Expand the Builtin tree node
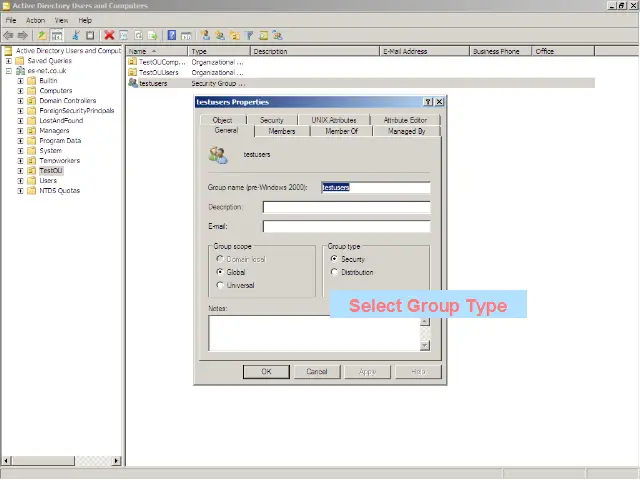The width and height of the screenshot is (640, 480). coord(20,81)
